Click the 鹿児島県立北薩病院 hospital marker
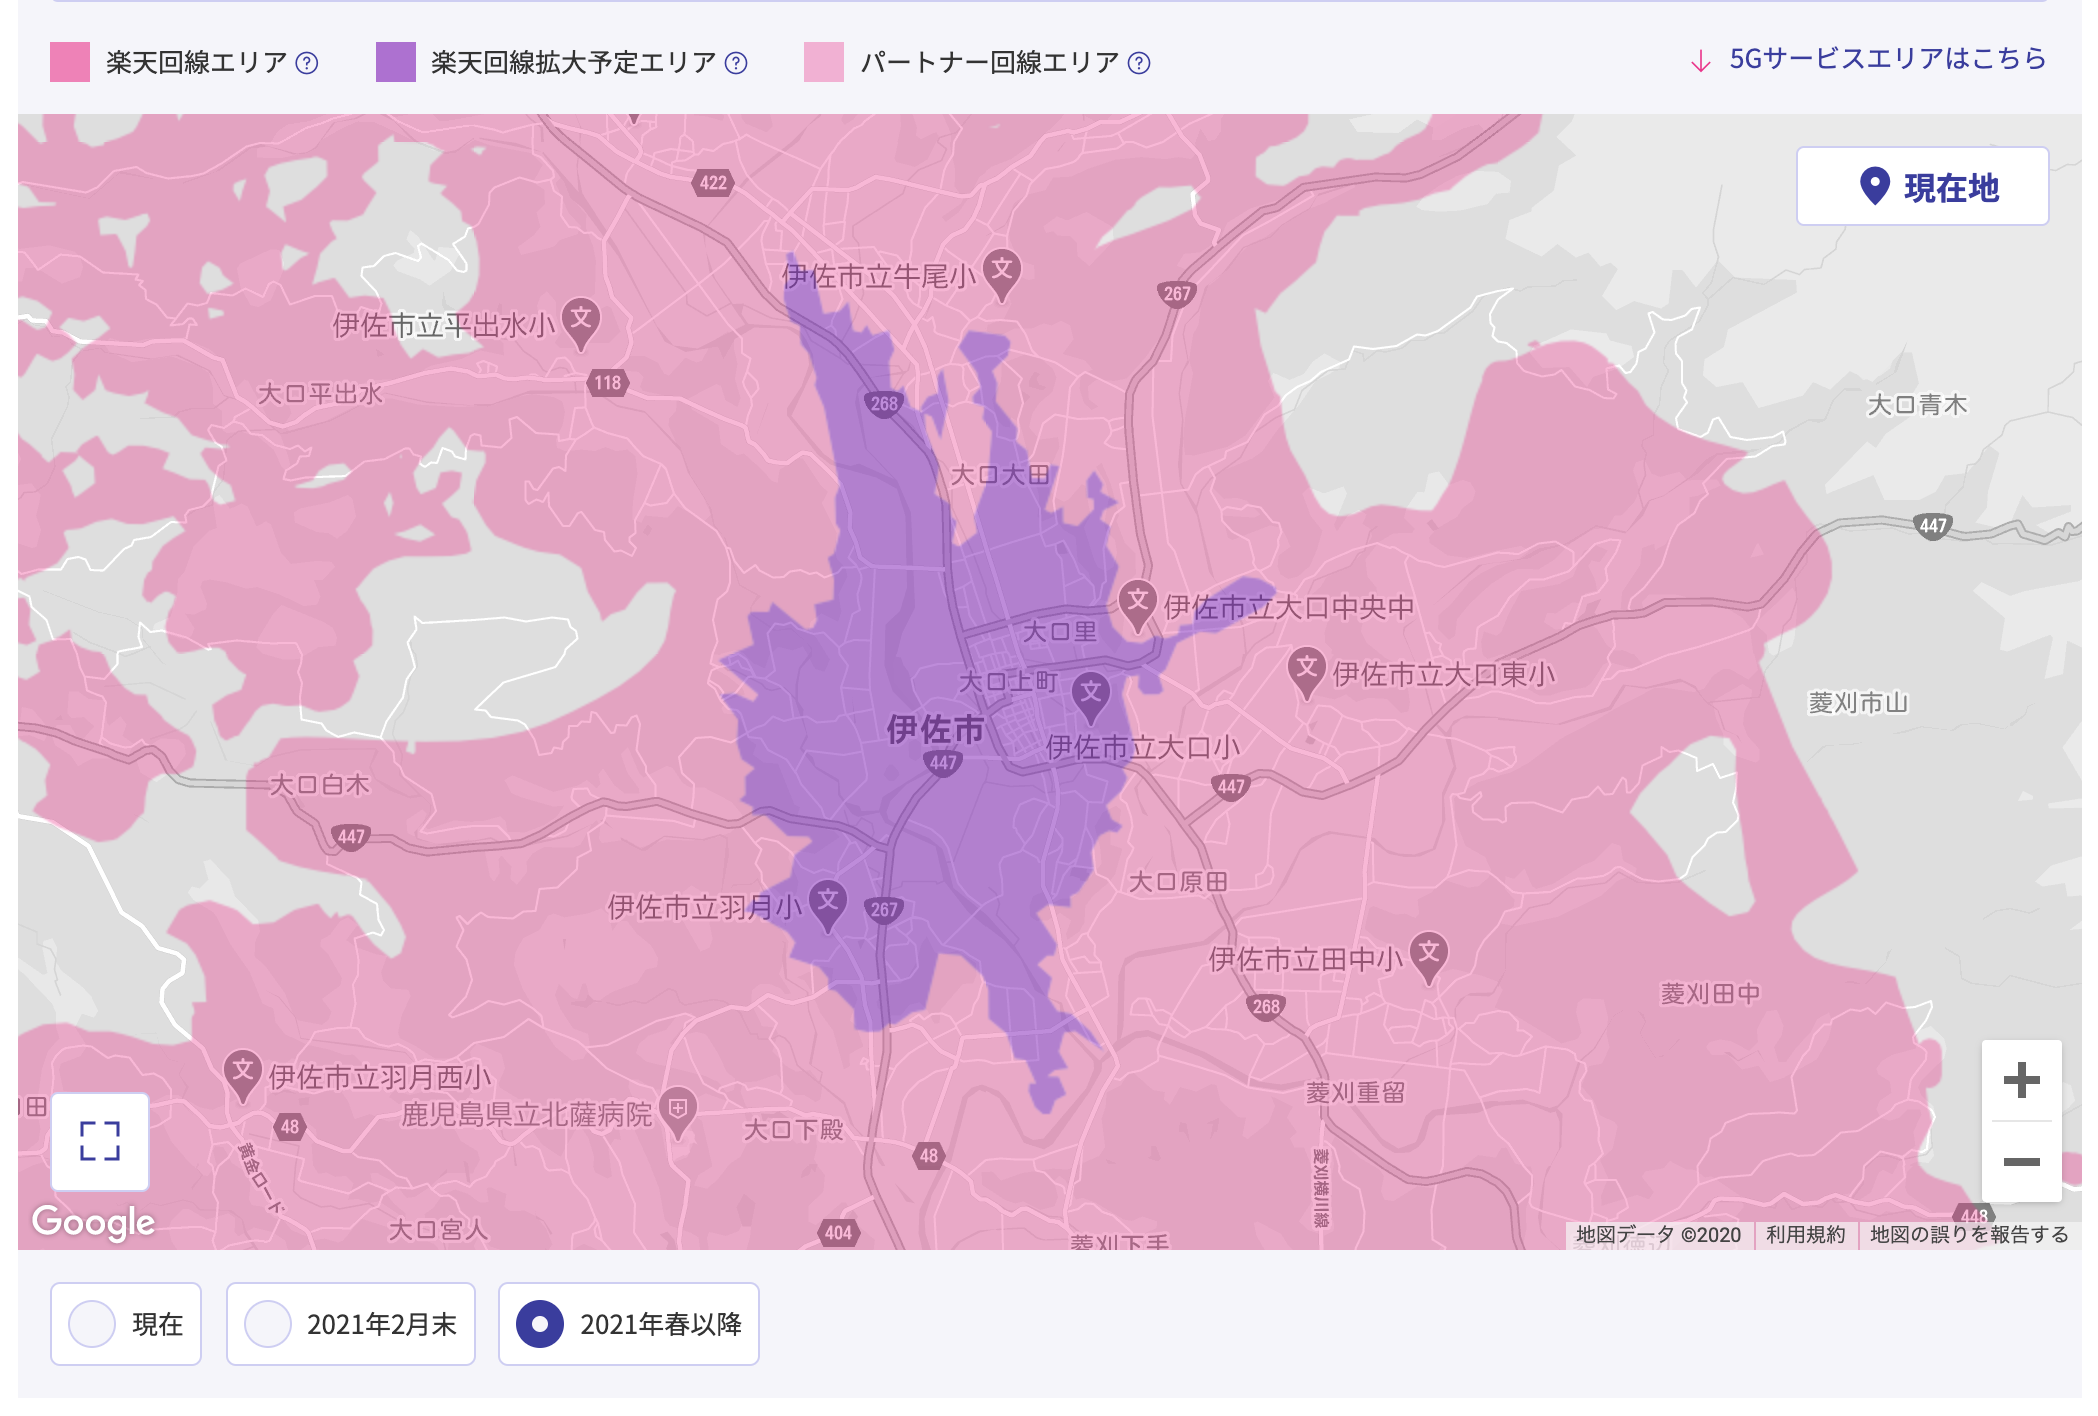This screenshot has width=2098, height=1416. pyautogui.click(x=678, y=1111)
